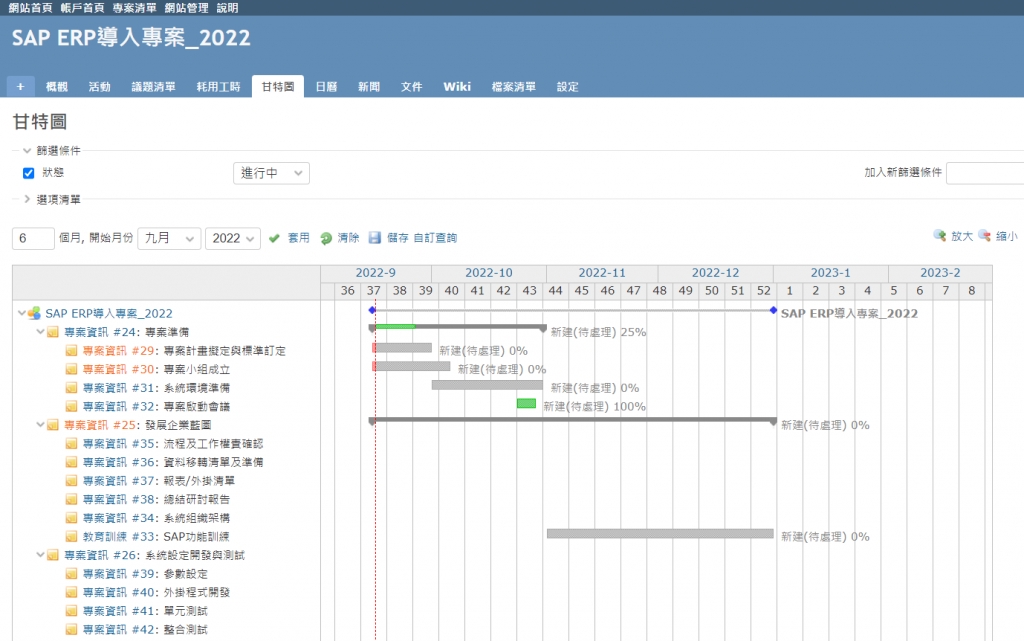Click the Save (儲存) floppy disk icon

tap(375, 238)
